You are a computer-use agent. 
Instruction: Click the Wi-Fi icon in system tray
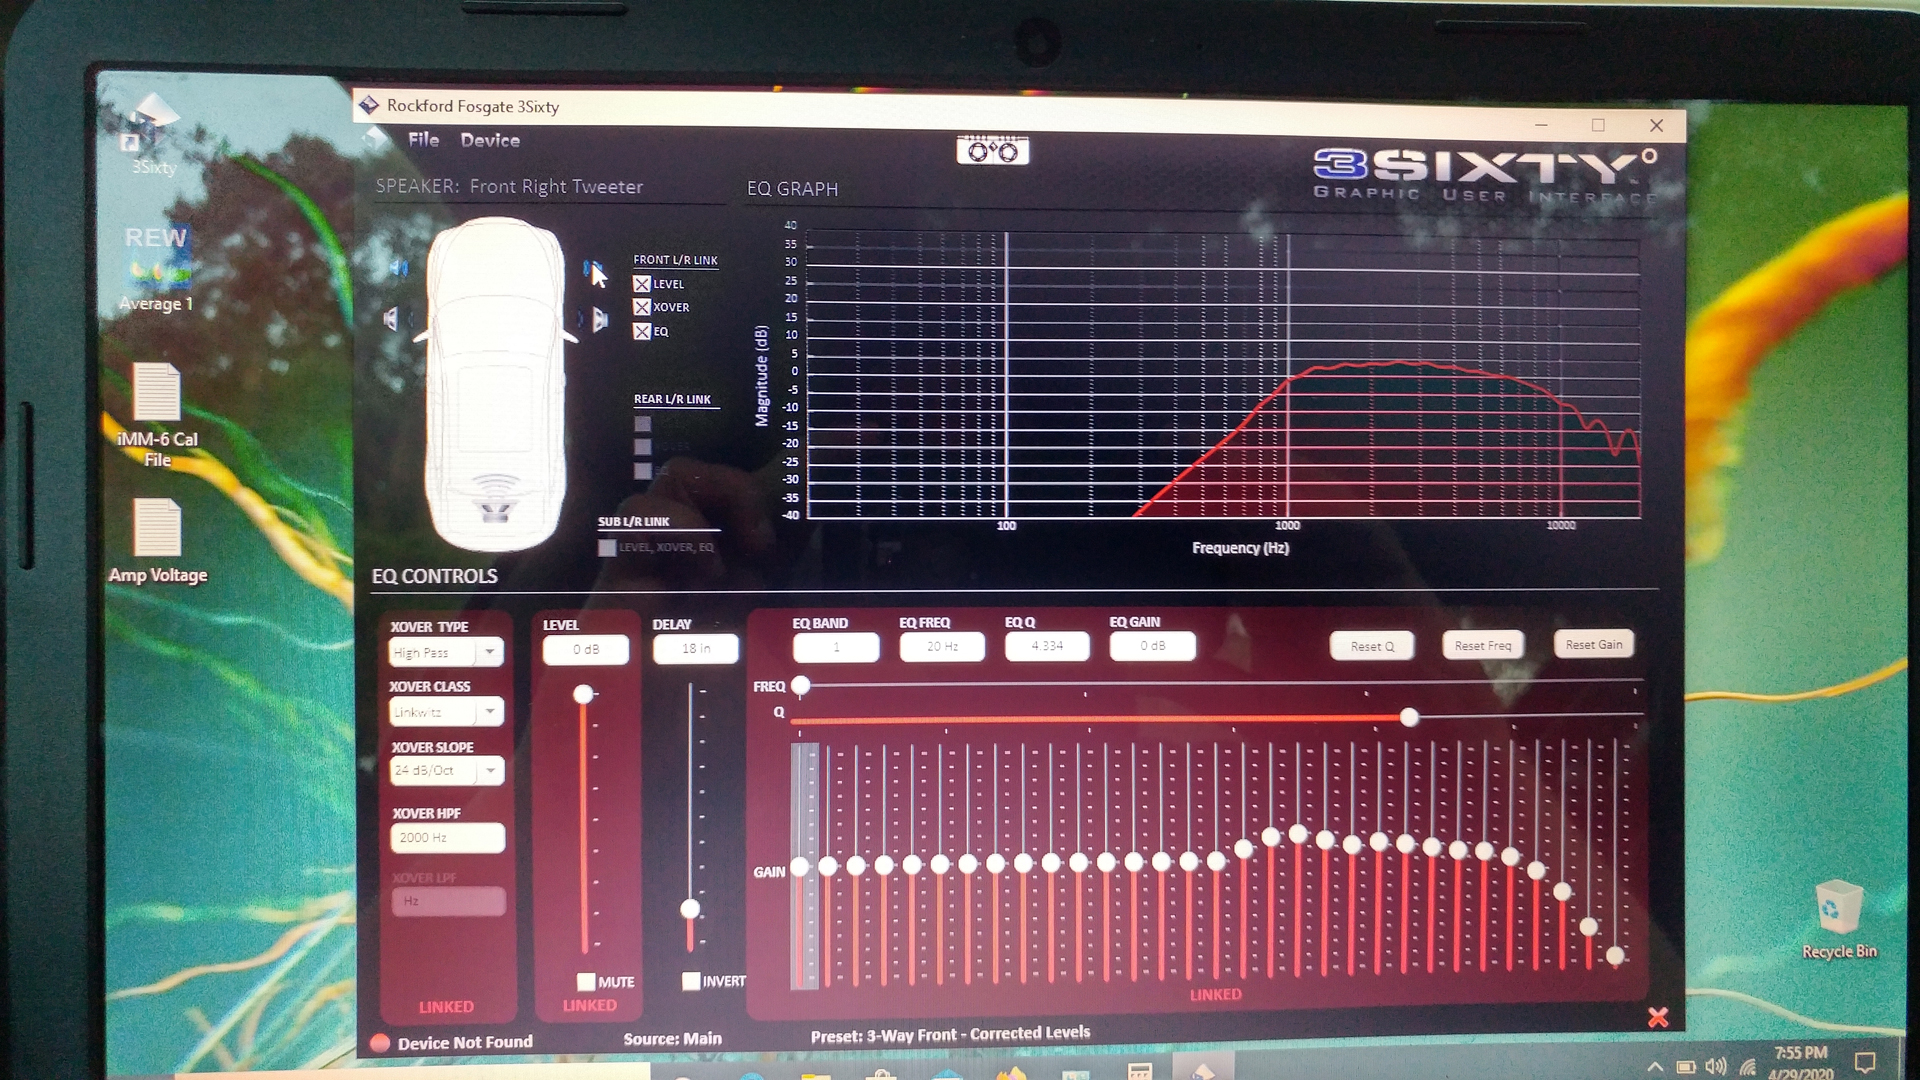coord(1748,1067)
